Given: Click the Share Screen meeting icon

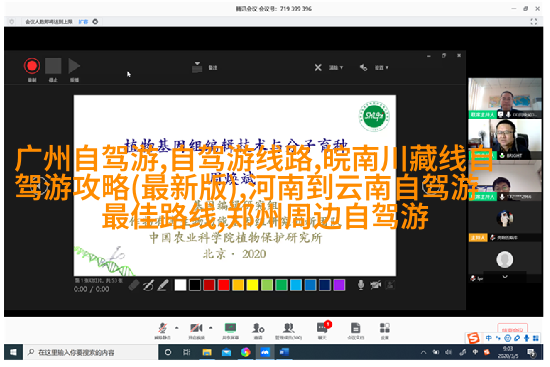Looking at the screenshot, I should click(230, 331).
